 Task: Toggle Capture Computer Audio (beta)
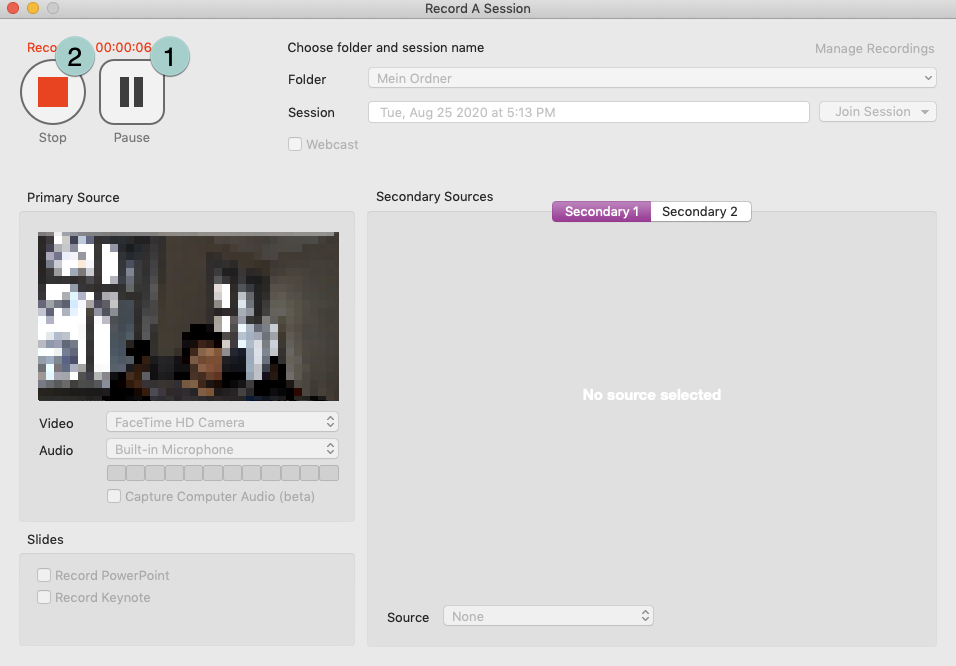point(115,496)
